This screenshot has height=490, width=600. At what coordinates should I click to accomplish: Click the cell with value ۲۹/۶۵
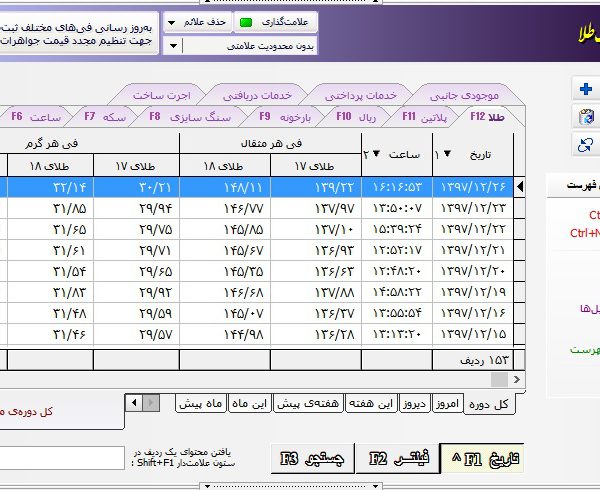point(136,271)
